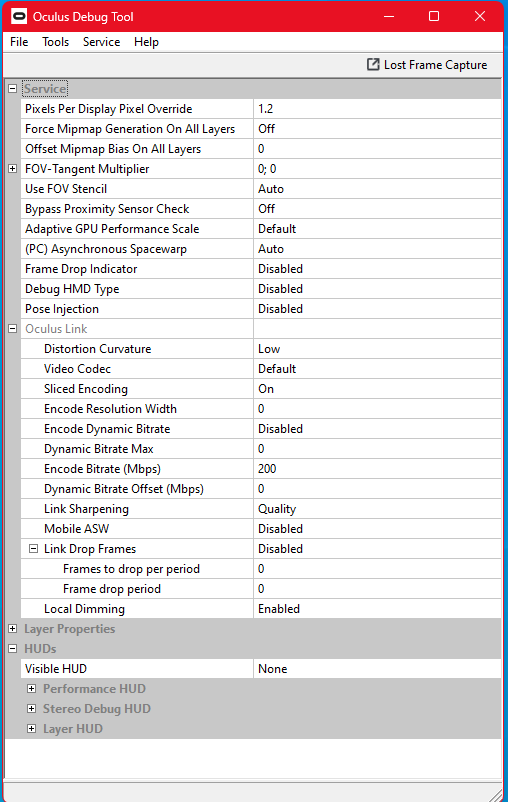The image size is (508, 802).
Task: Open the Service menu
Action: (101, 42)
